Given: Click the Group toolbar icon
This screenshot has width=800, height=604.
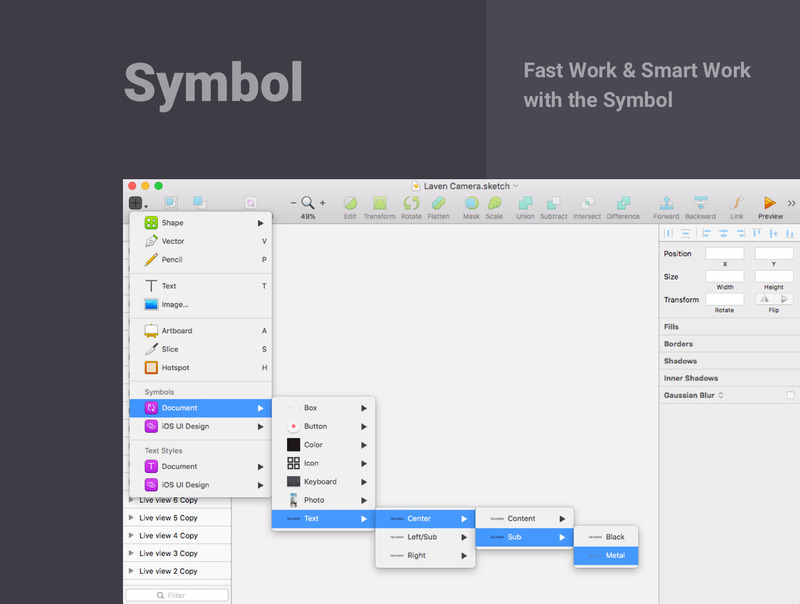Looking at the screenshot, I should (x=171, y=203).
